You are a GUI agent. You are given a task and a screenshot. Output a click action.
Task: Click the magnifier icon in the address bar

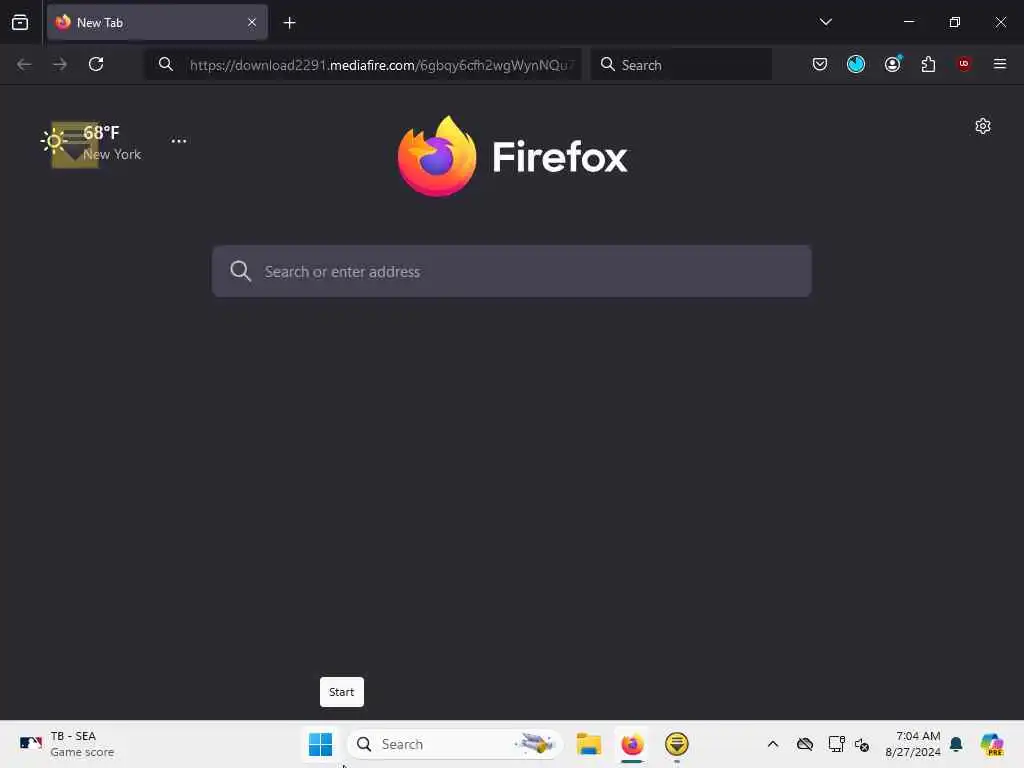pyautogui.click(x=166, y=64)
